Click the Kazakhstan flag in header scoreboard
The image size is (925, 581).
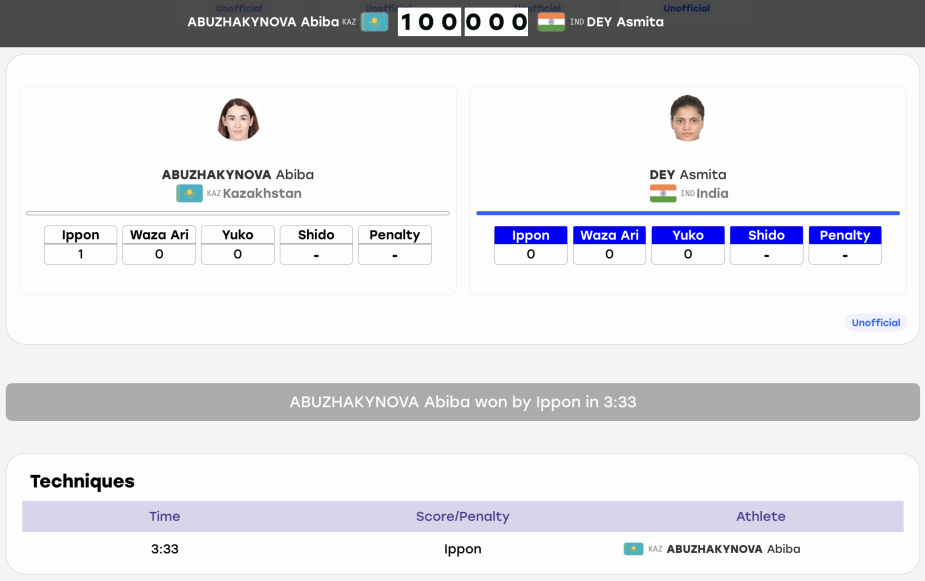[375, 22]
